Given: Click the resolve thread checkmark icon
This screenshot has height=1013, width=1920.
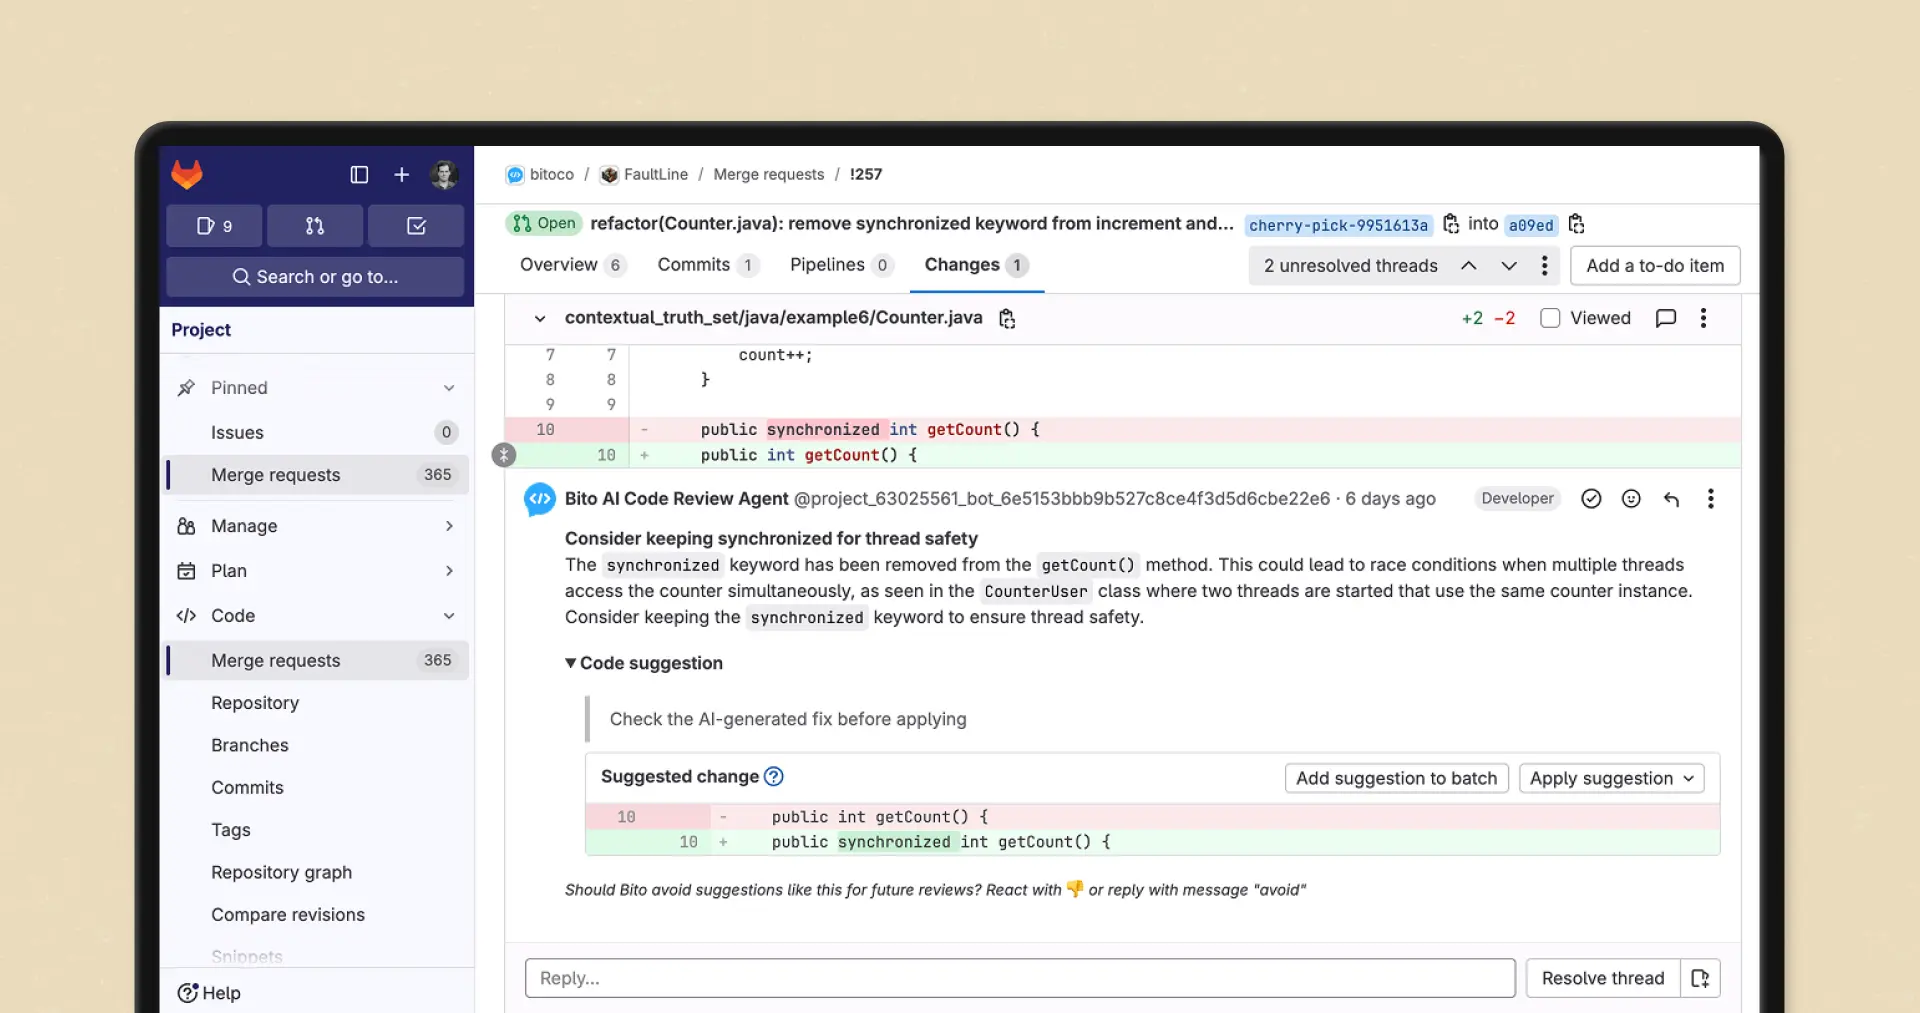Looking at the screenshot, I should click(1591, 499).
